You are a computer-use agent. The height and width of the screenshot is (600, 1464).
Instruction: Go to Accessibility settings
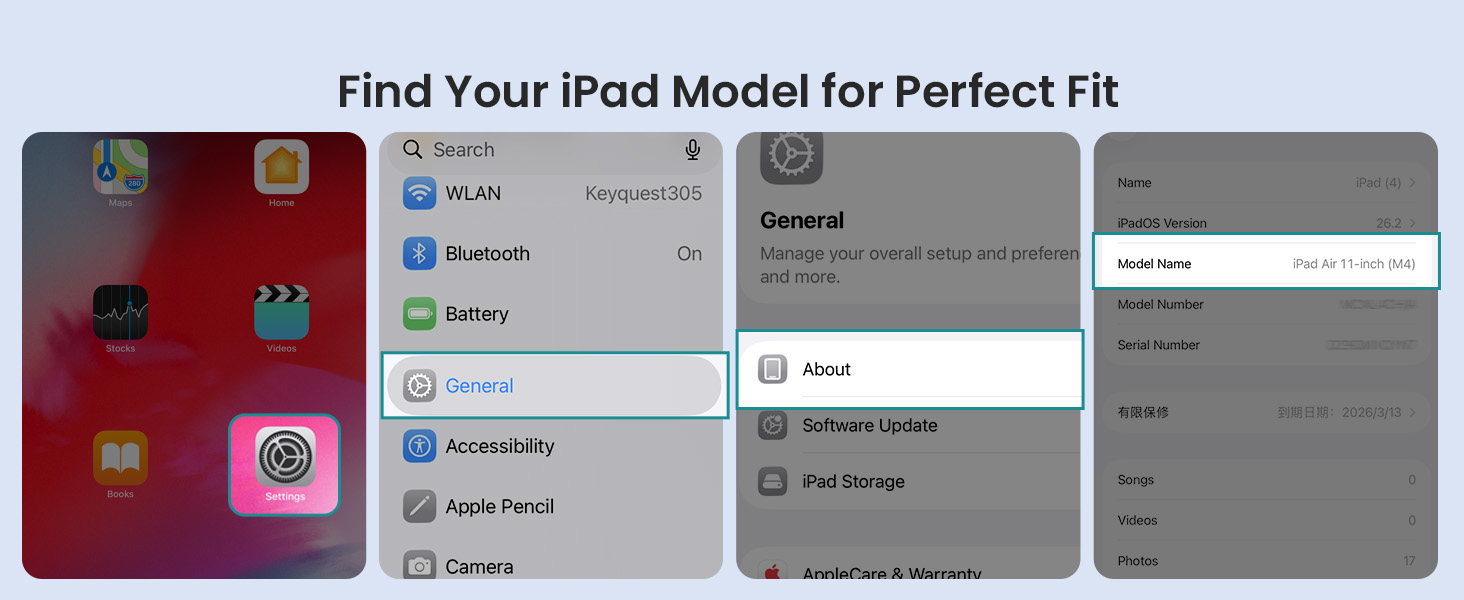click(551, 446)
